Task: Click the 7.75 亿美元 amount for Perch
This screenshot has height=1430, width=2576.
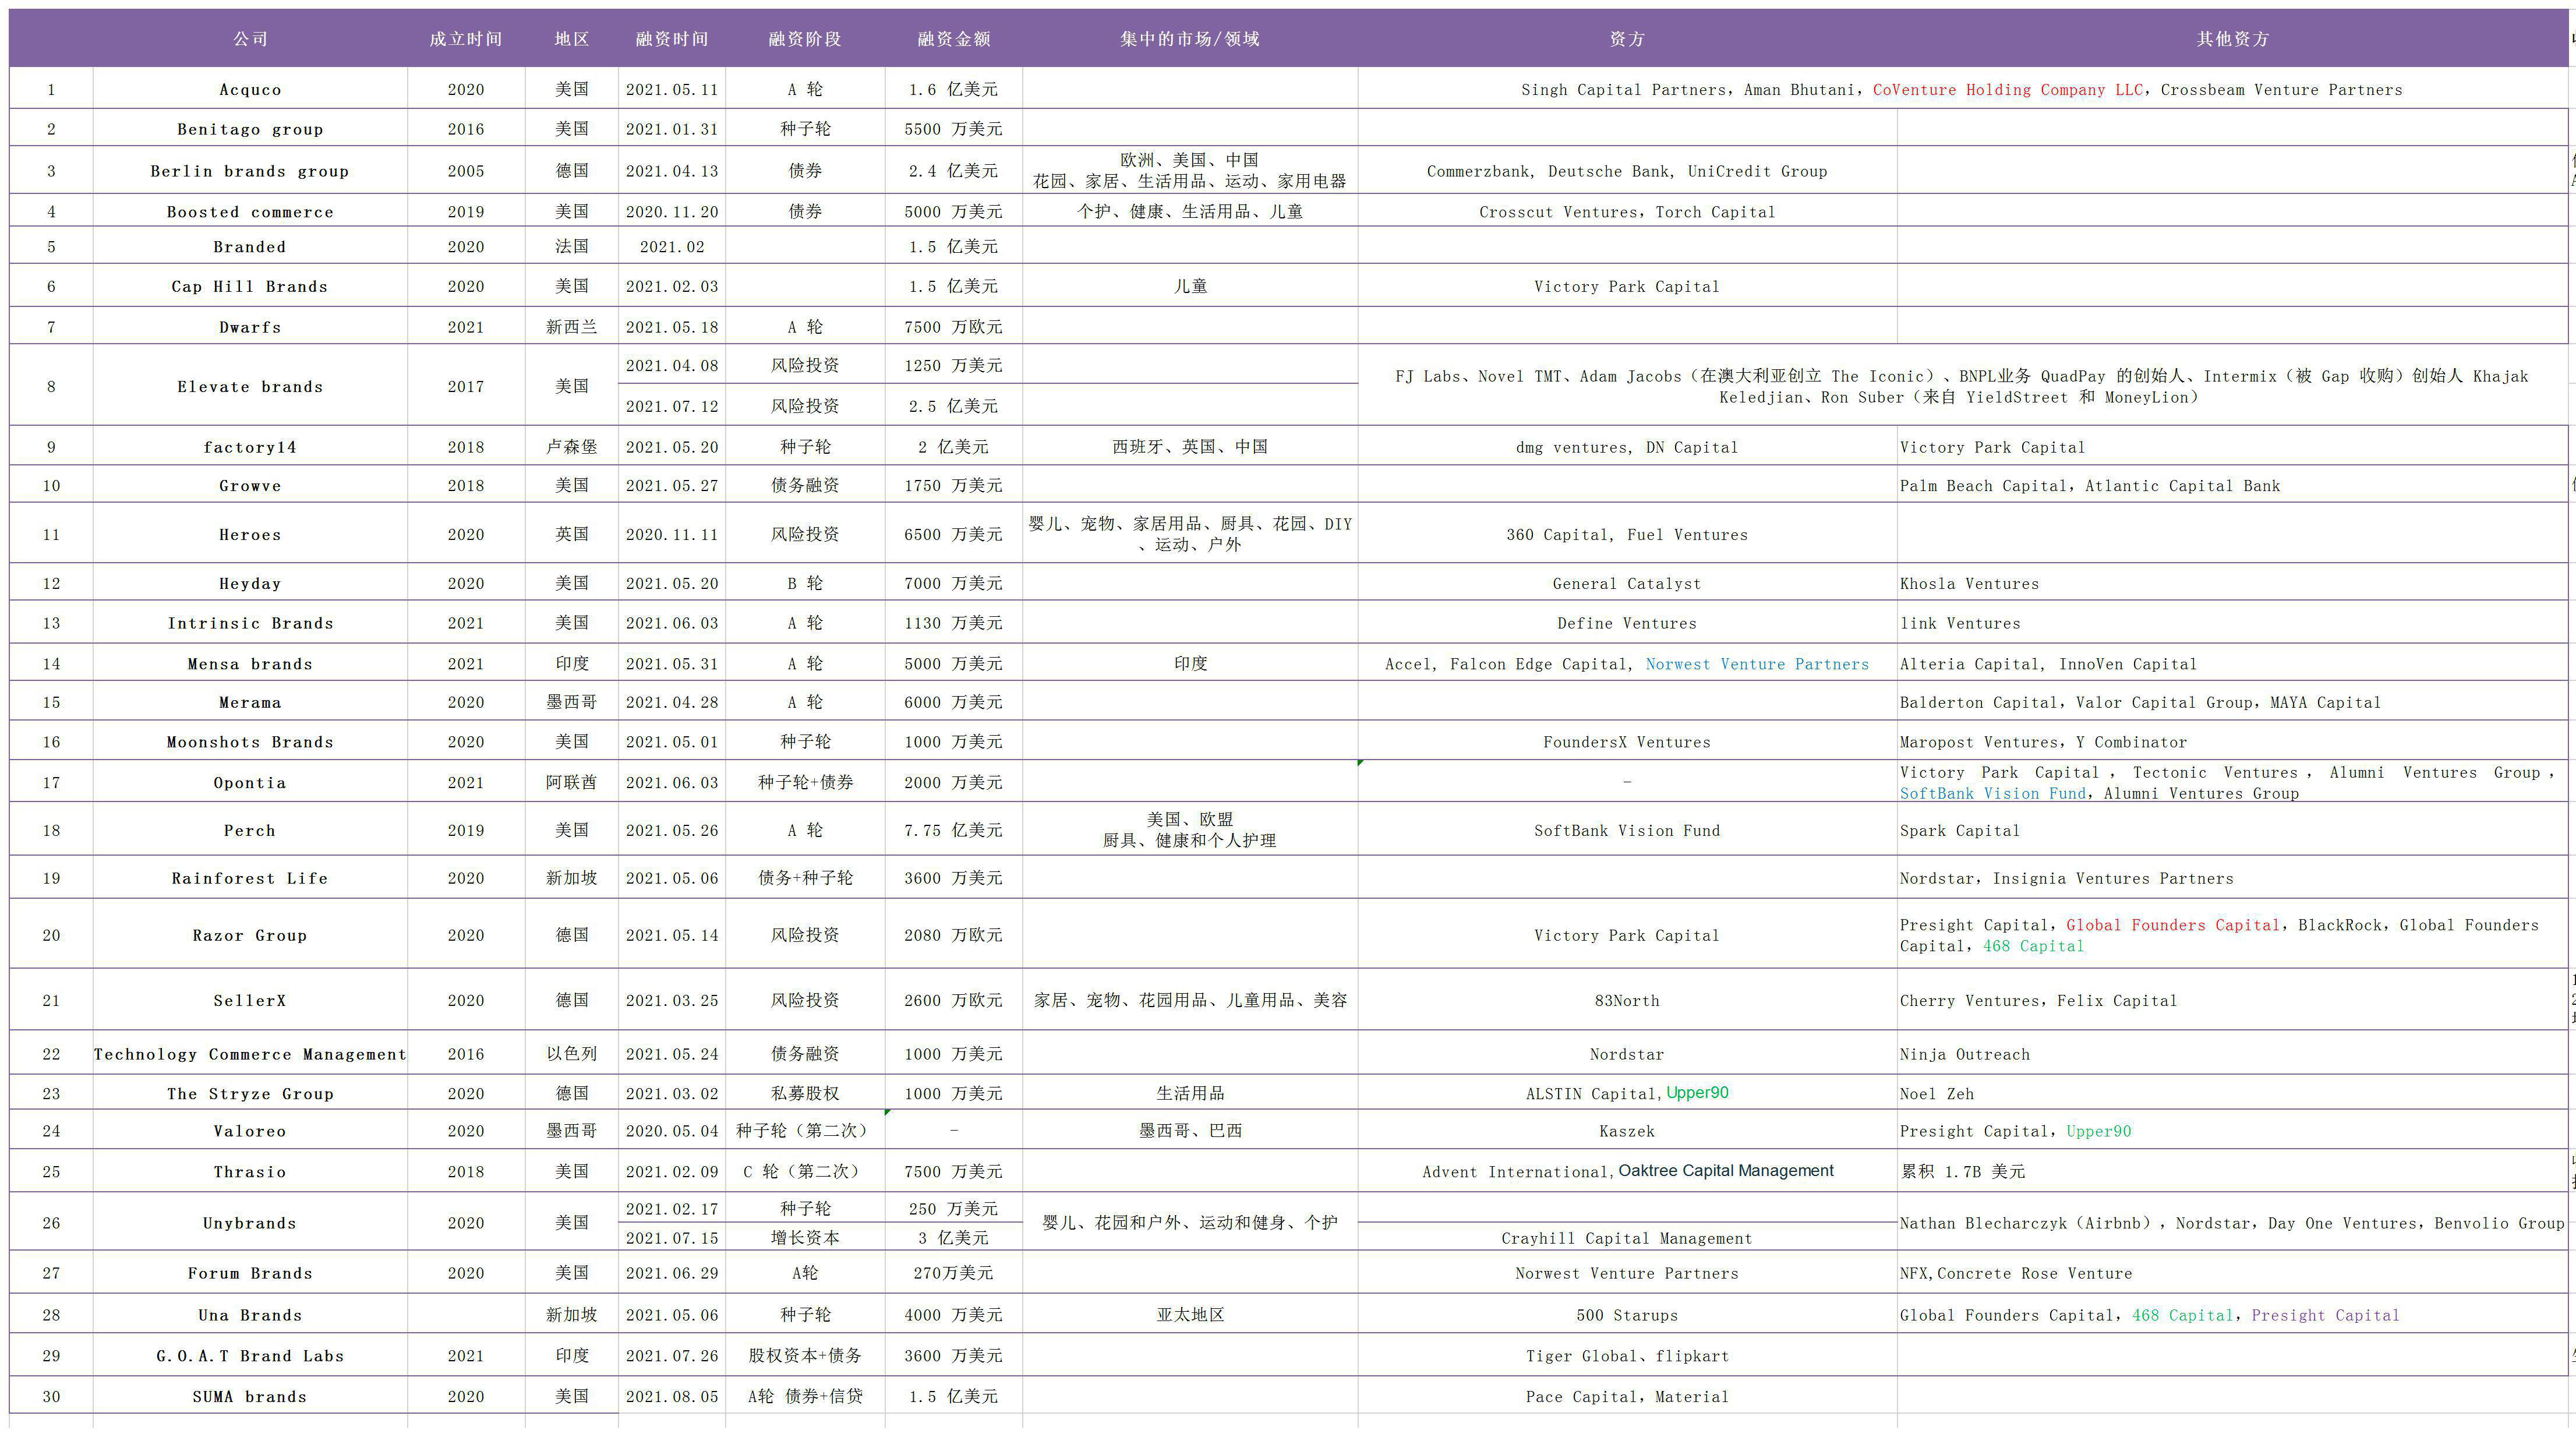Action: [953, 831]
